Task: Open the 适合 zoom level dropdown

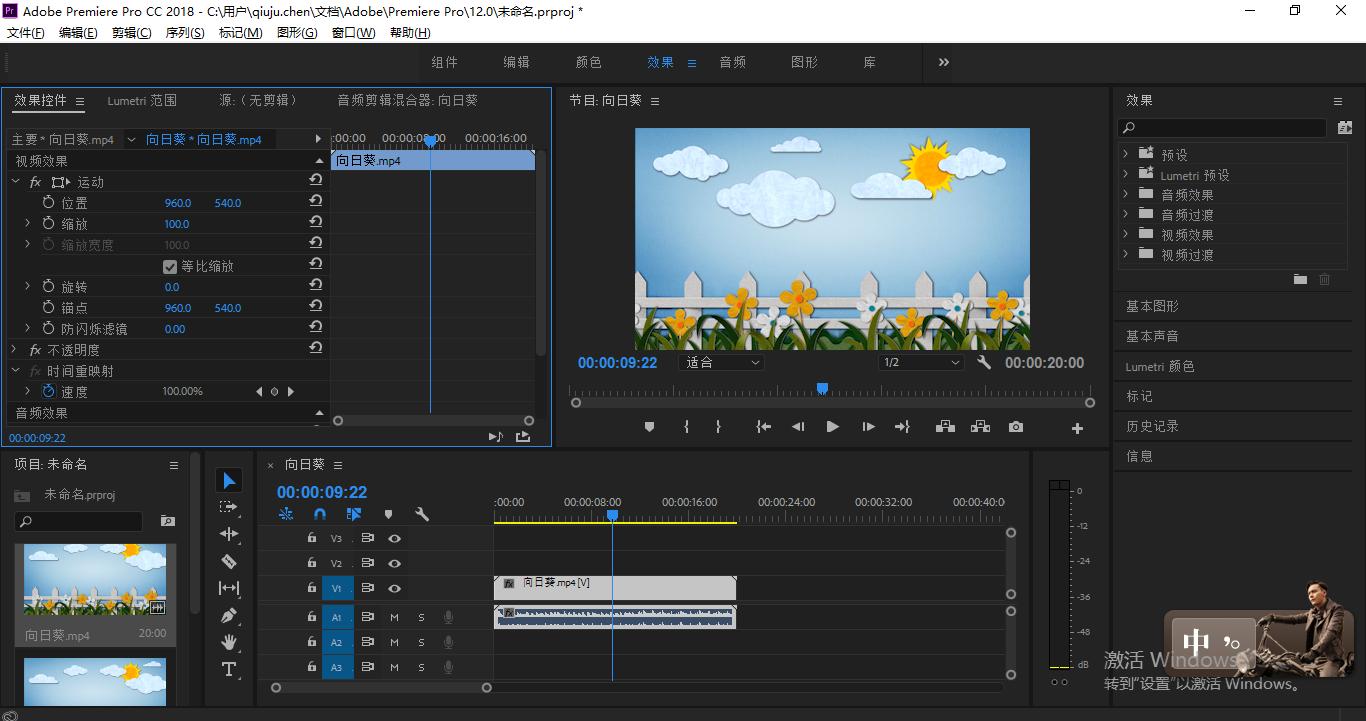Action: [722, 363]
